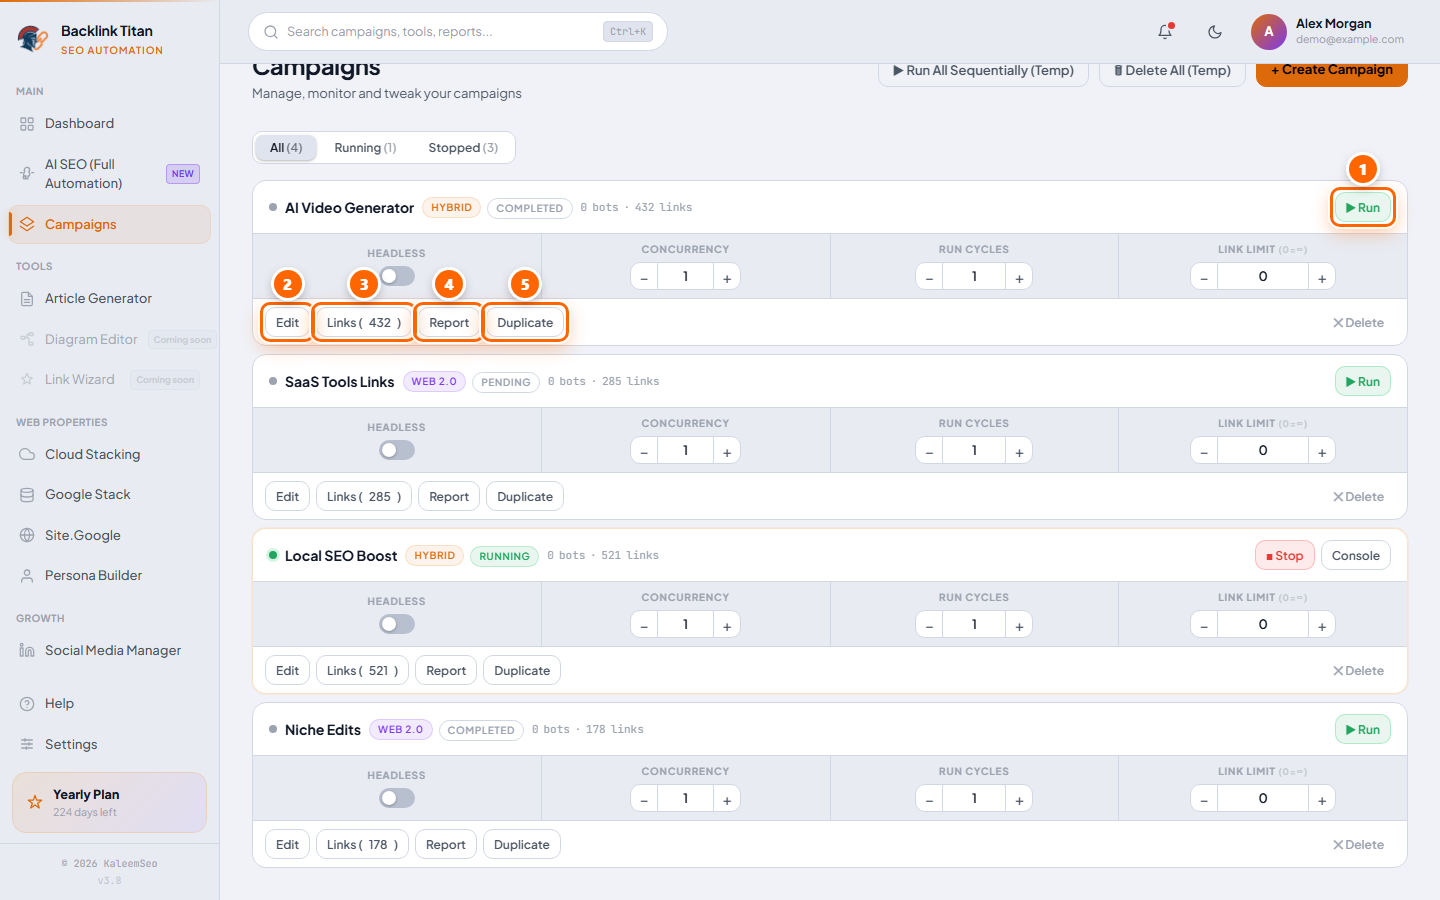The image size is (1440, 900).
Task: Decrease run cycles for Local SEO Boost
Action: click(929, 626)
